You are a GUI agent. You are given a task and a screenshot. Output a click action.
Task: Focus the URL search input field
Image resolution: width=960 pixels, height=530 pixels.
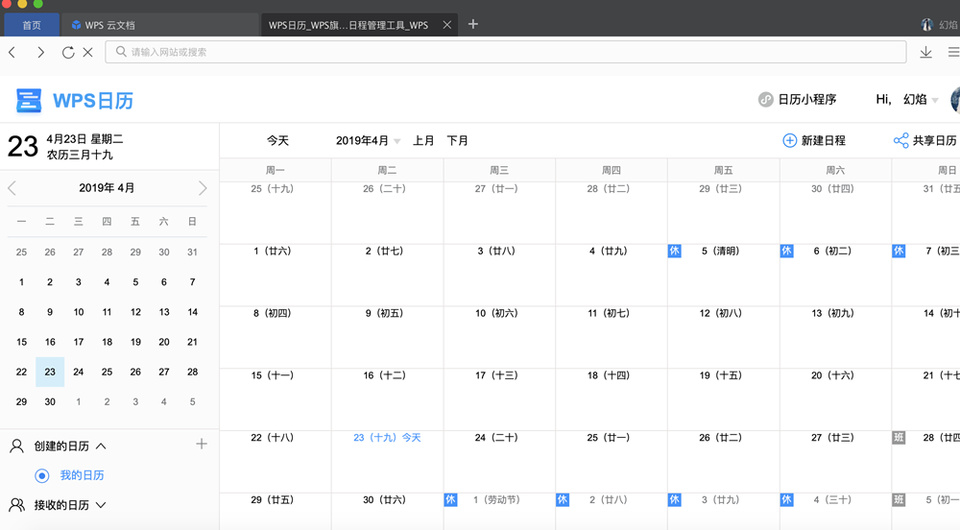click(506, 52)
